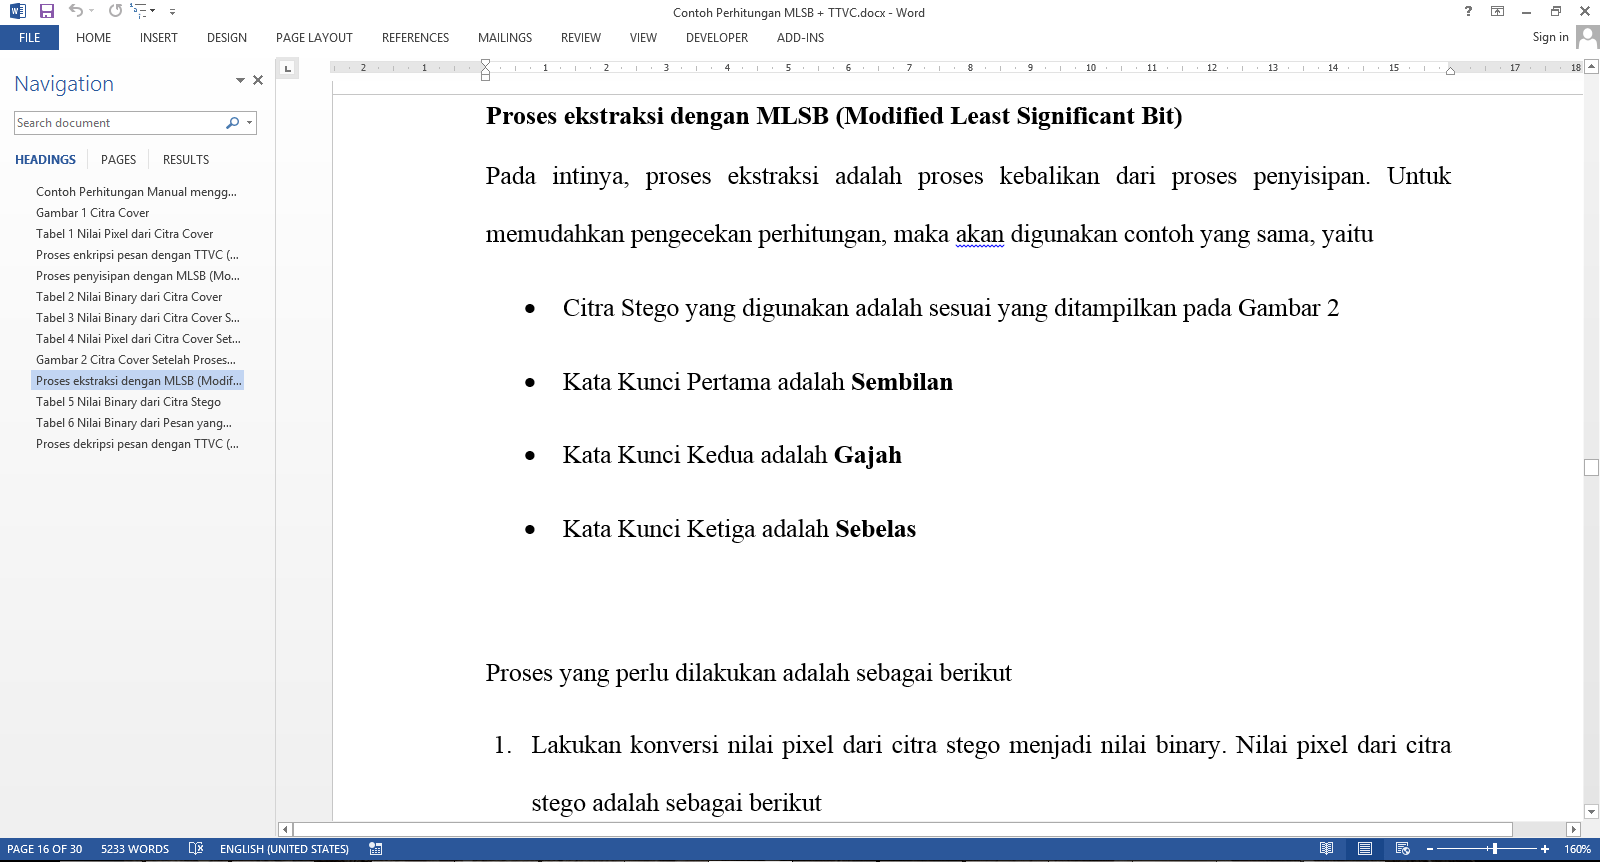This screenshot has height=862, width=1600.
Task: Toggle Print Layout view button
Action: (1364, 849)
